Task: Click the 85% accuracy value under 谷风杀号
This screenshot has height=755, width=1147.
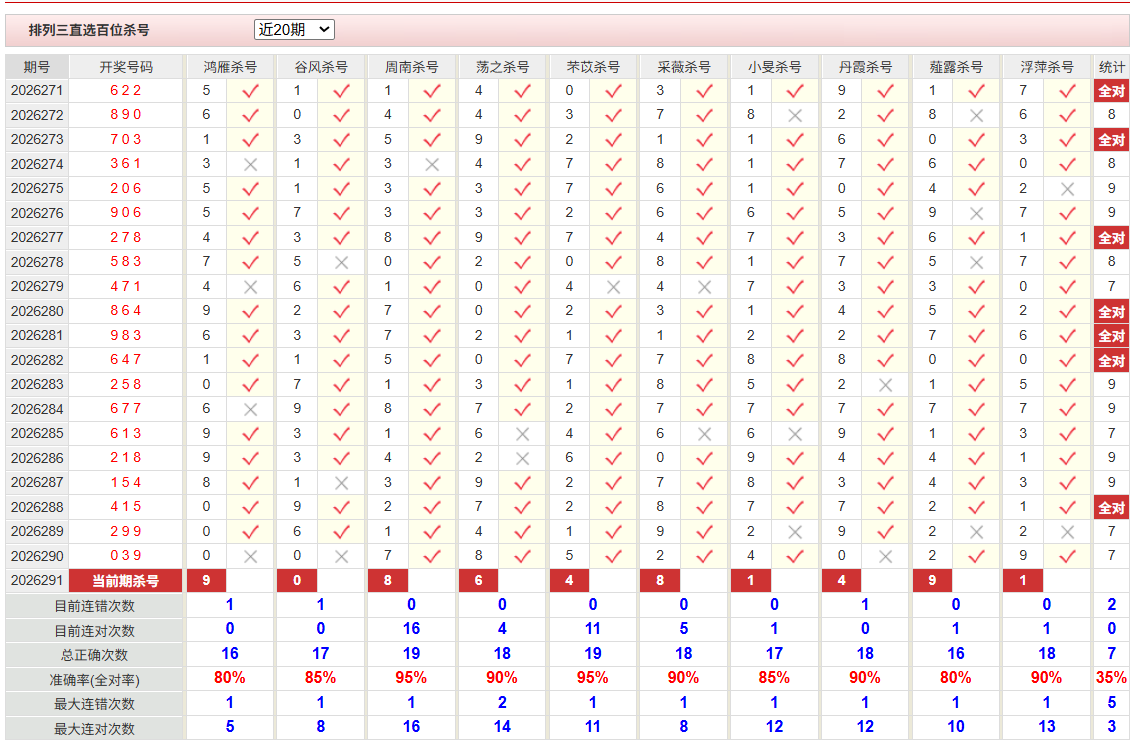Action: click(x=320, y=678)
